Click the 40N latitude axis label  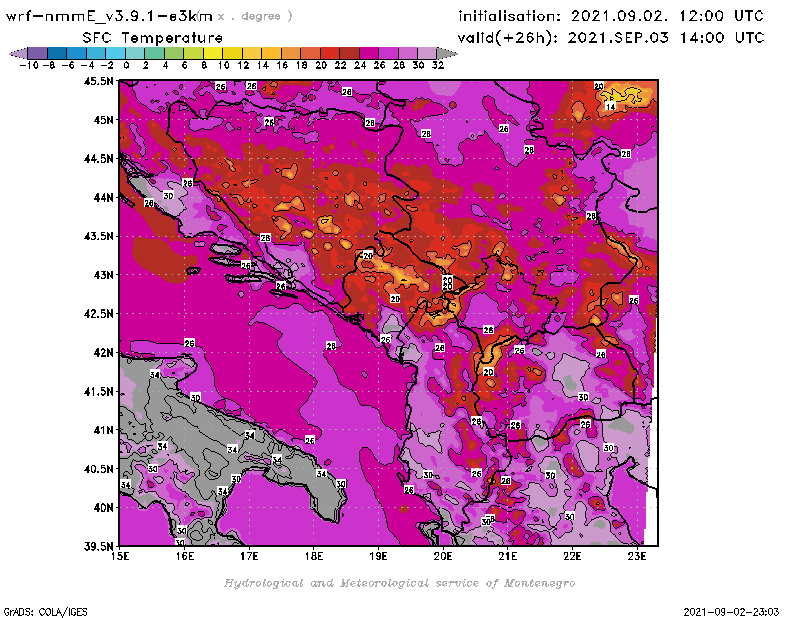click(x=103, y=508)
